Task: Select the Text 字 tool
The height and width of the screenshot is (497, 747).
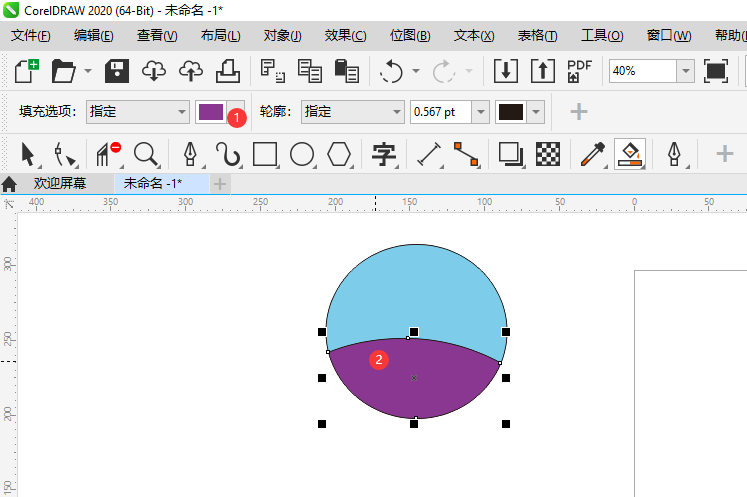Action: click(384, 154)
